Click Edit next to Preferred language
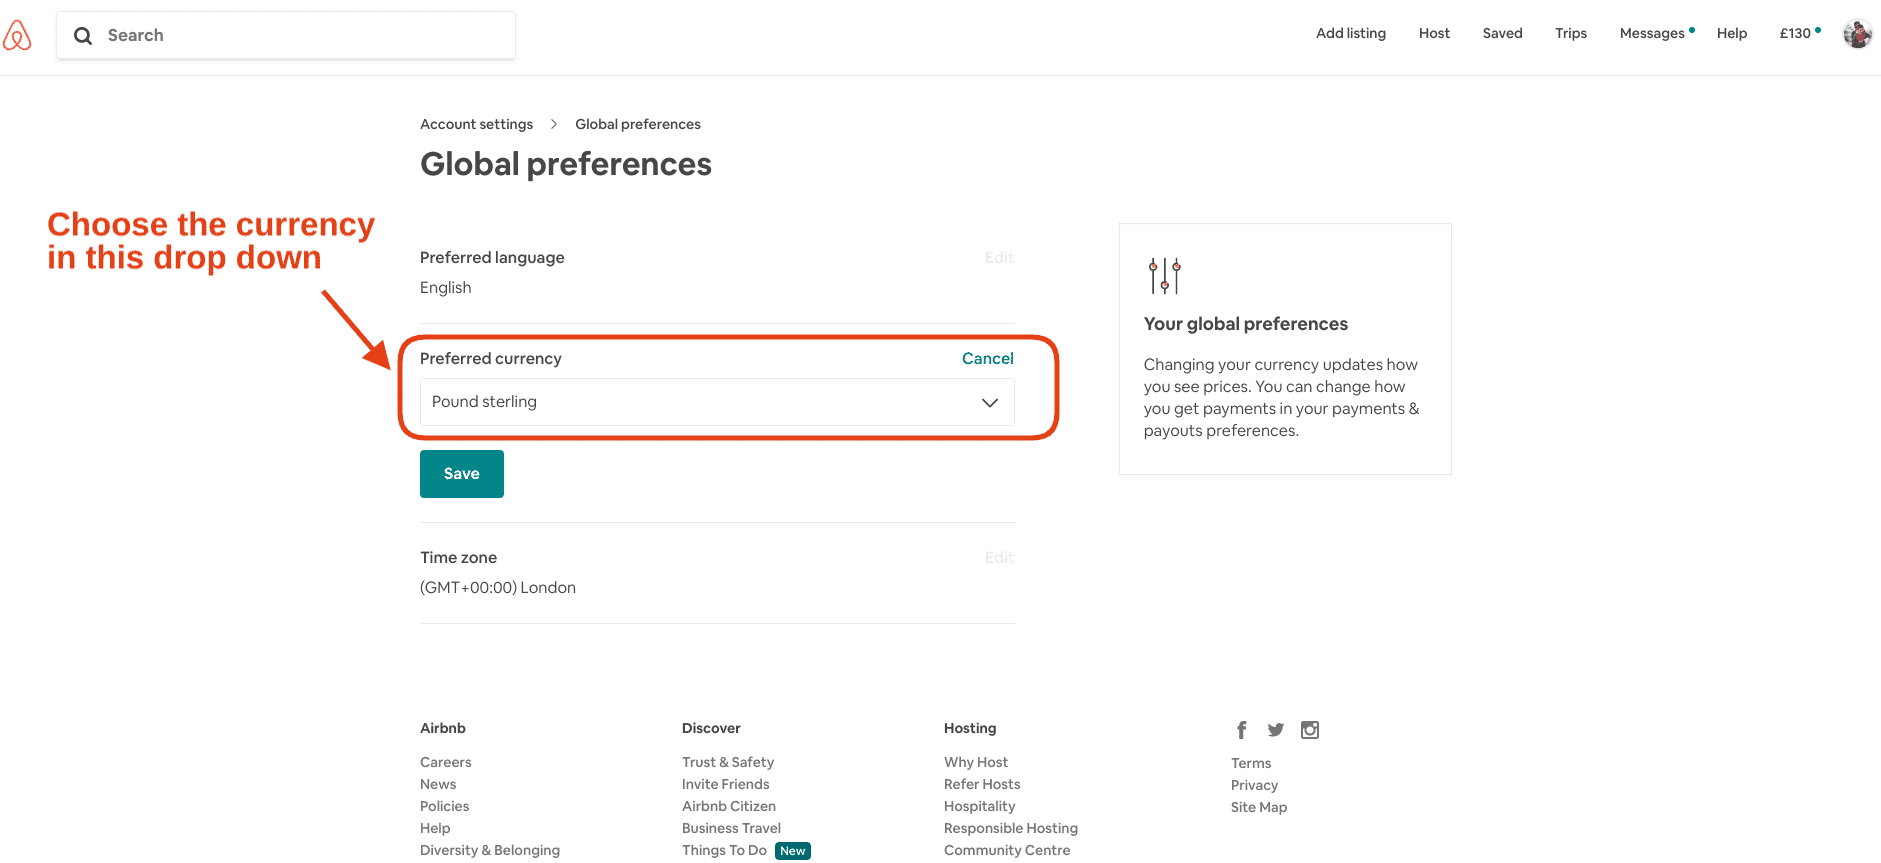The width and height of the screenshot is (1881, 863). click(x=999, y=257)
